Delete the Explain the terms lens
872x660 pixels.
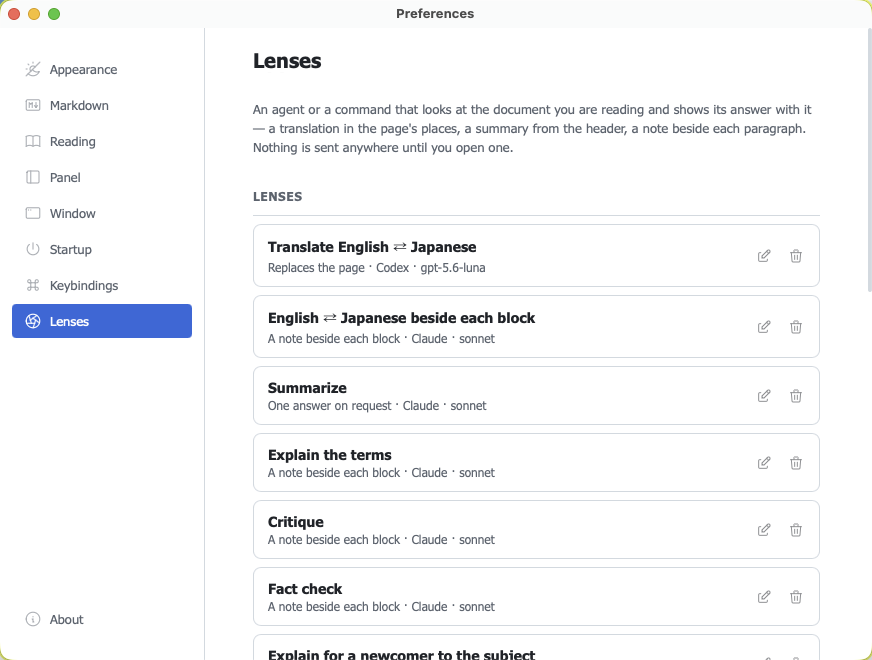(x=796, y=463)
